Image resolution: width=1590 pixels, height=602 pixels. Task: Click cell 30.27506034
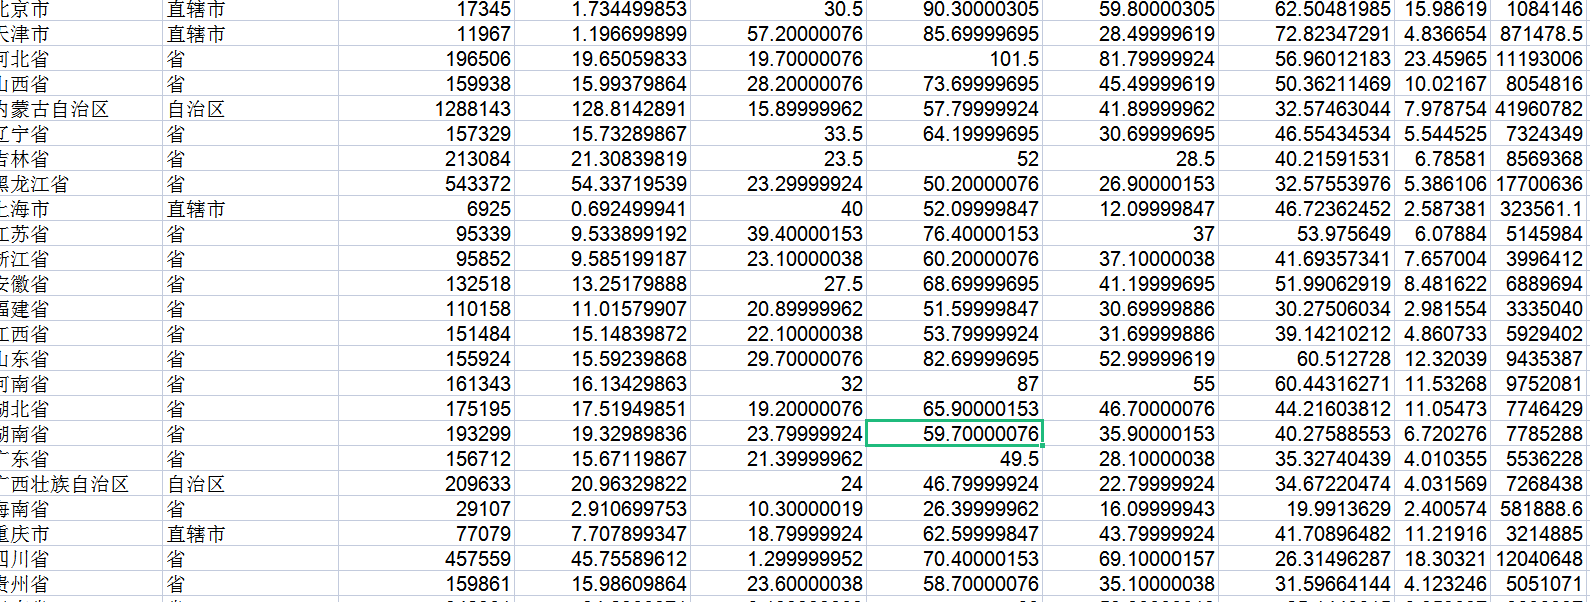click(x=1306, y=309)
